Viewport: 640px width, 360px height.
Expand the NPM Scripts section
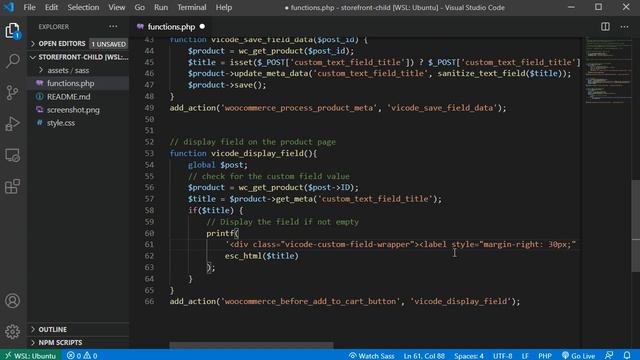[x=78, y=342]
